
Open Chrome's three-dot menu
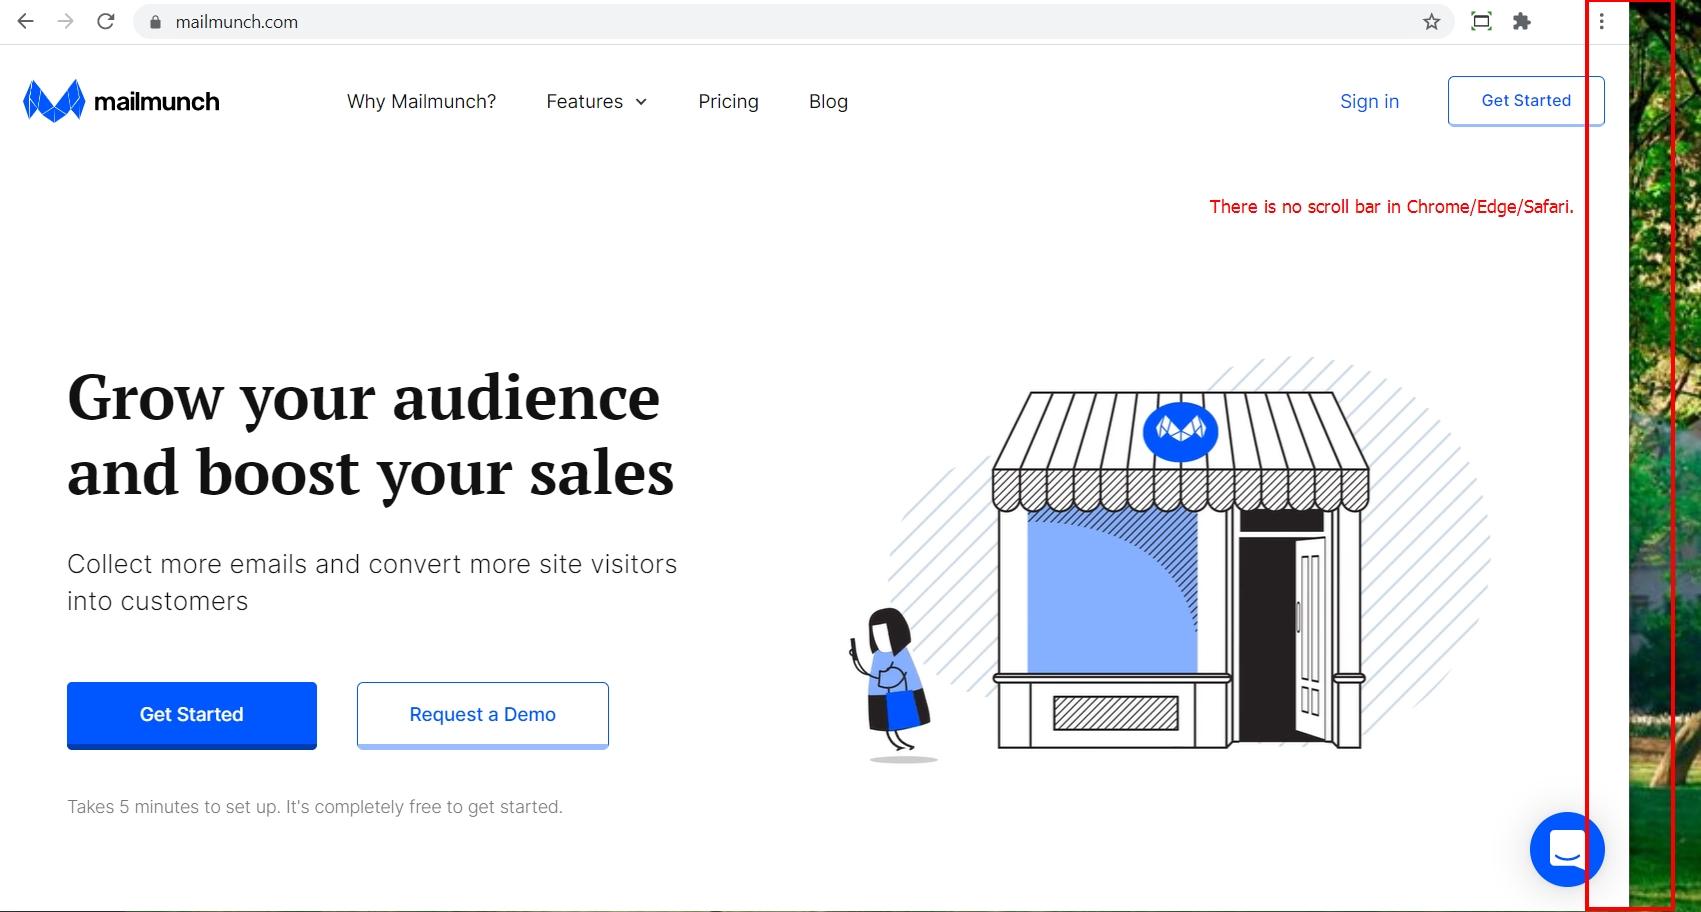click(1601, 21)
